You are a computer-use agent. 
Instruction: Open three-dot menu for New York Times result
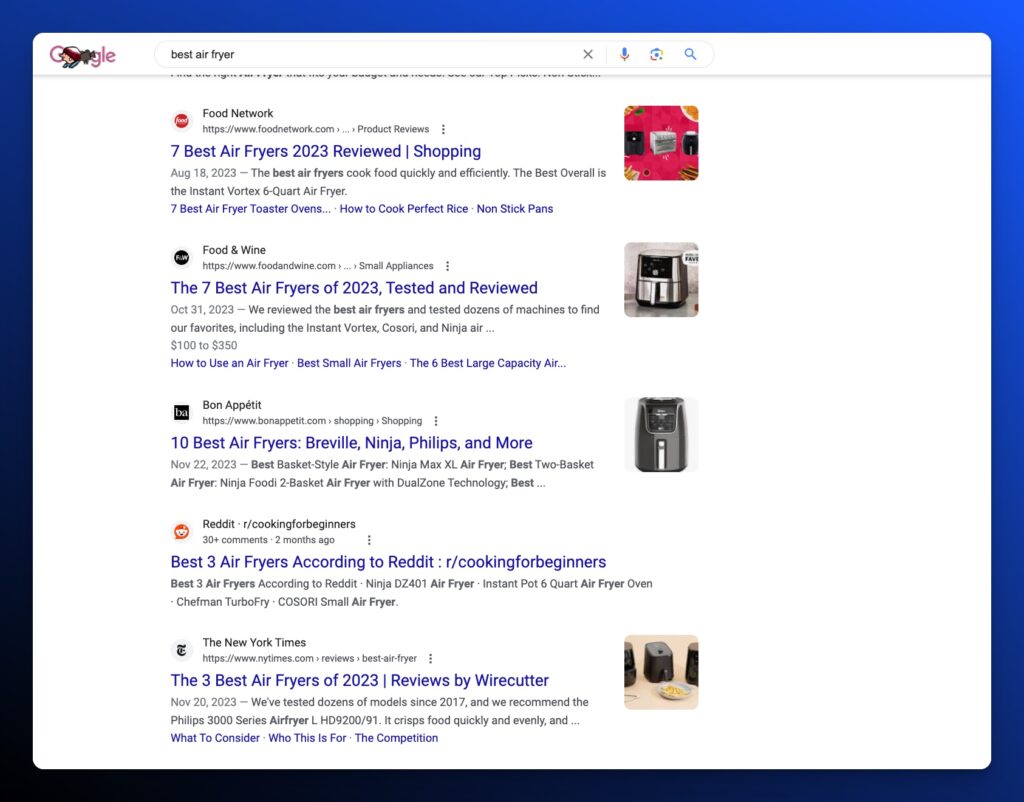pyautogui.click(x=431, y=659)
